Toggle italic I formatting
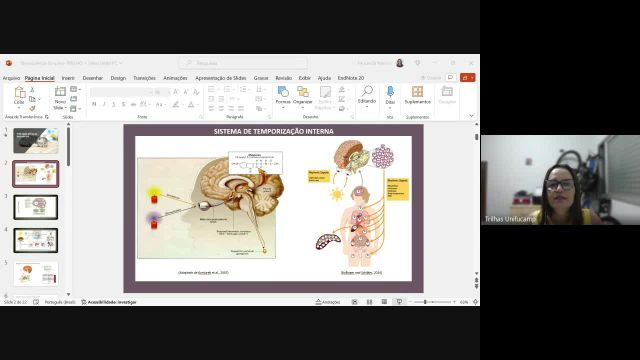The width and height of the screenshot is (640, 360). point(104,104)
